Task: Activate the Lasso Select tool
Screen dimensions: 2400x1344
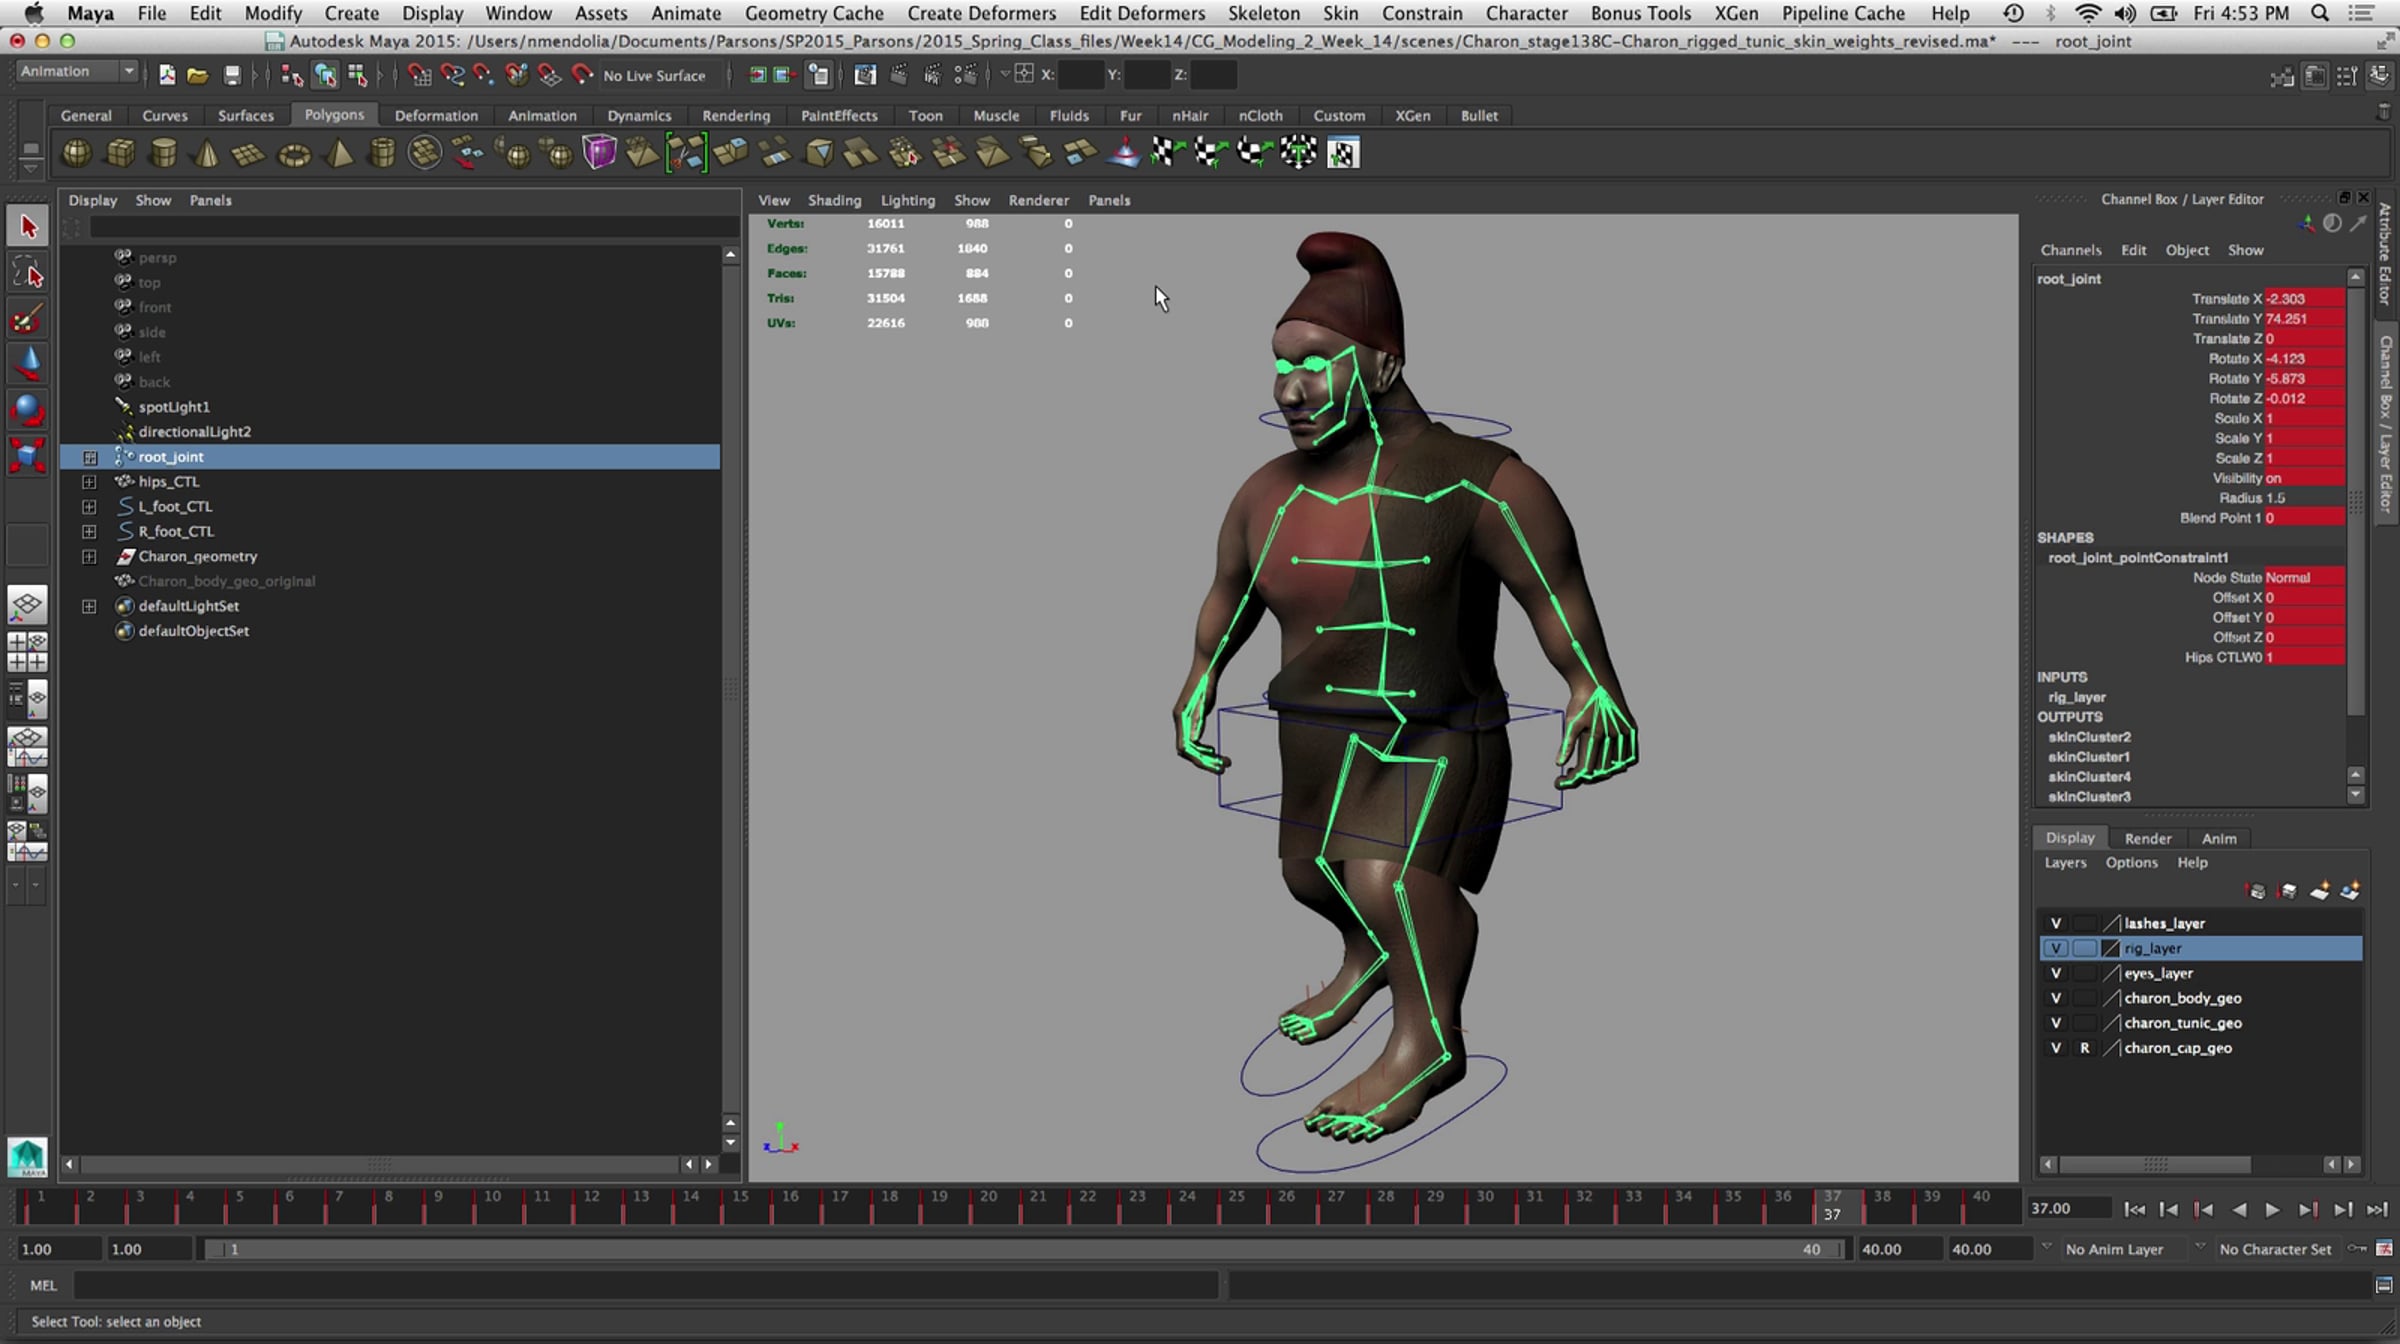Action: [27, 273]
